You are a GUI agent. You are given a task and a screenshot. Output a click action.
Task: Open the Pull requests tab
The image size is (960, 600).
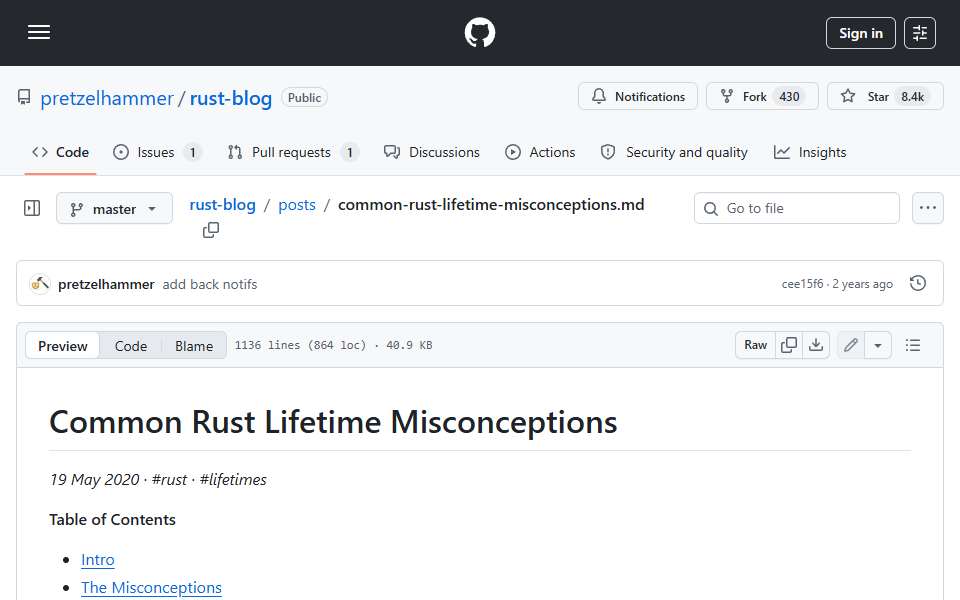[x=293, y=152]
